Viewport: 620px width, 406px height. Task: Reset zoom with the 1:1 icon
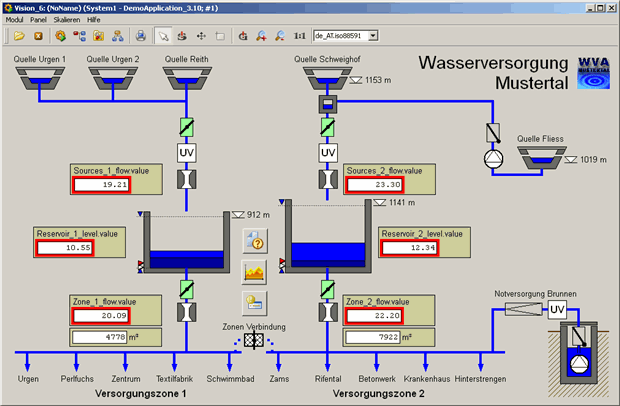tap(299, 36)
